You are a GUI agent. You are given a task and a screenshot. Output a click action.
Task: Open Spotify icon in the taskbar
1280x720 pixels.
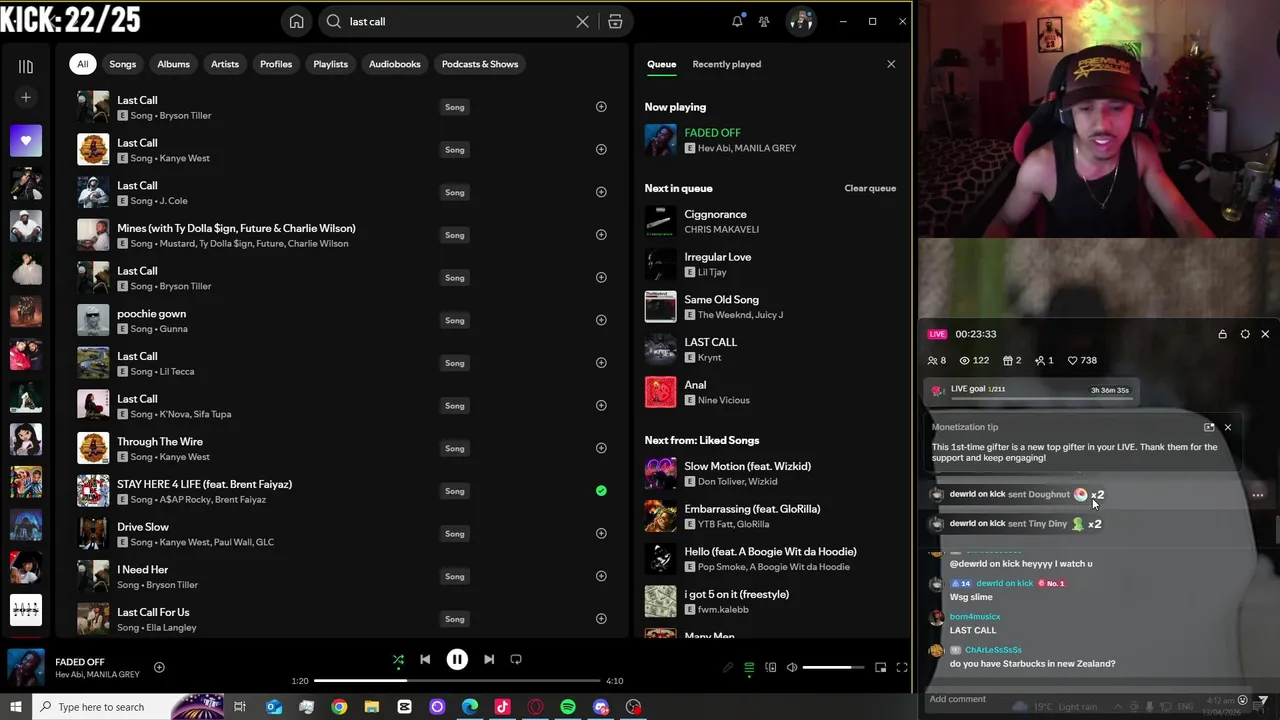pos(568,707)
